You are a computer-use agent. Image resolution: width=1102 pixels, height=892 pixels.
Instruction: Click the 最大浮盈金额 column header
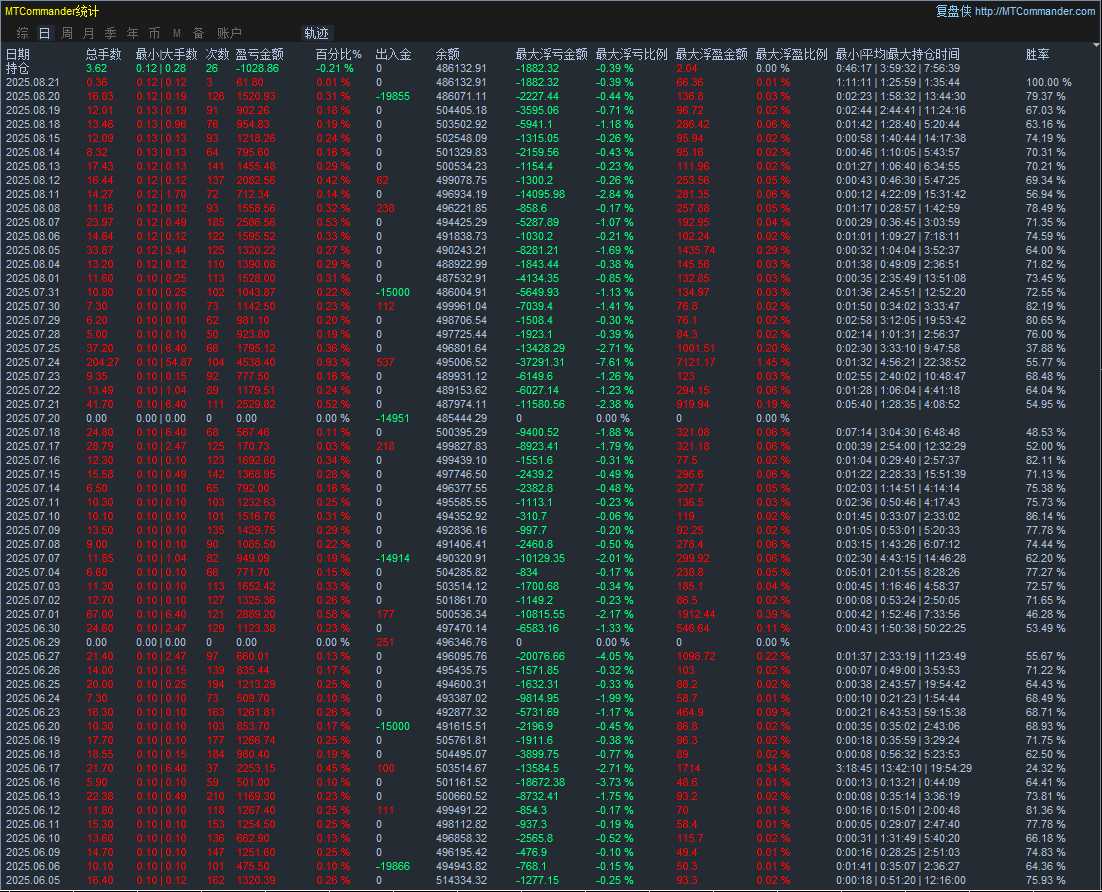pos(711,54)
